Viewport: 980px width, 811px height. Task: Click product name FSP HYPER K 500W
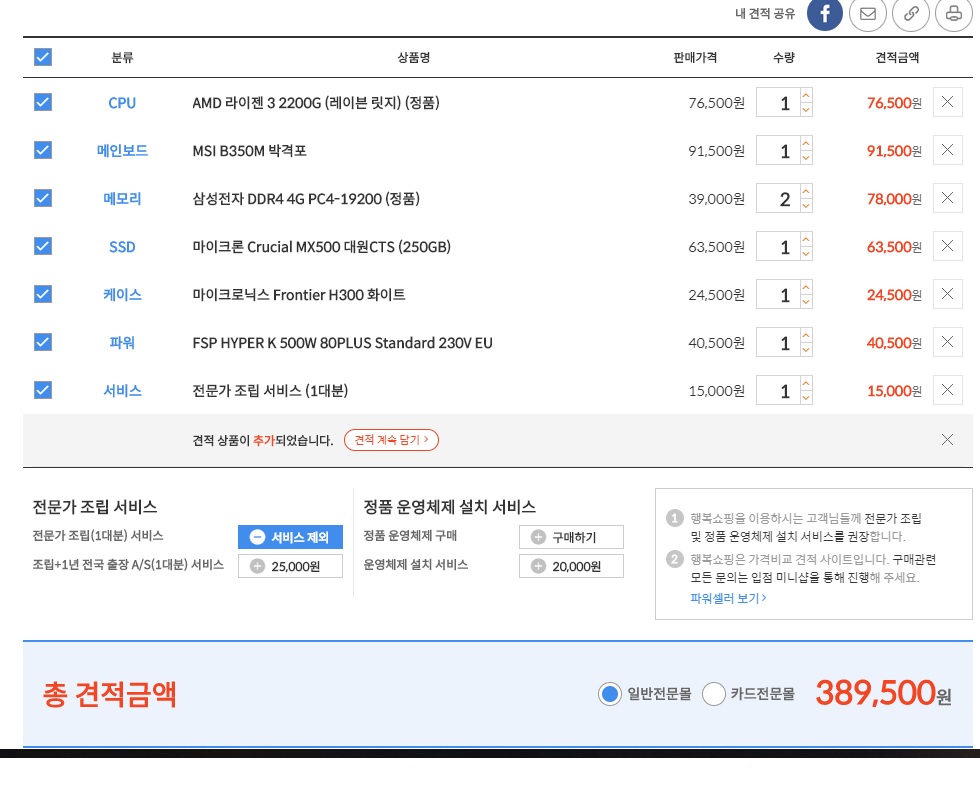tap(342, 342)
